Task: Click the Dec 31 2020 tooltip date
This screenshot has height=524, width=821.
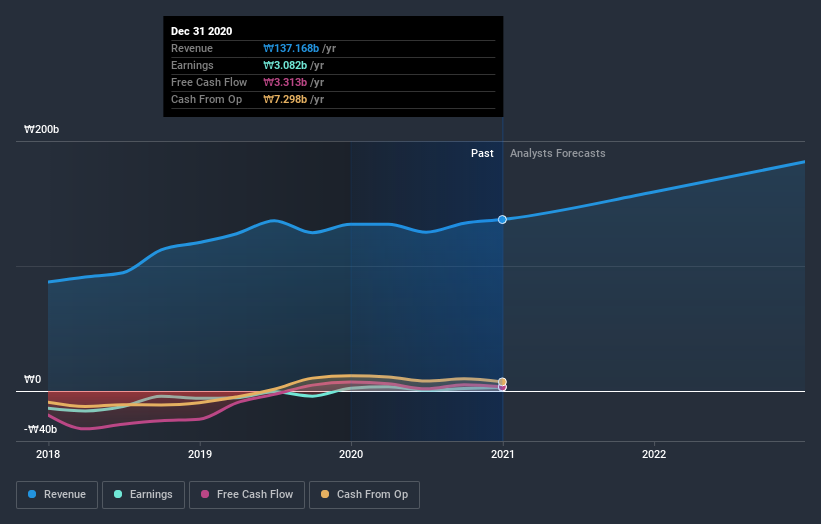Action: coord(202,31)
